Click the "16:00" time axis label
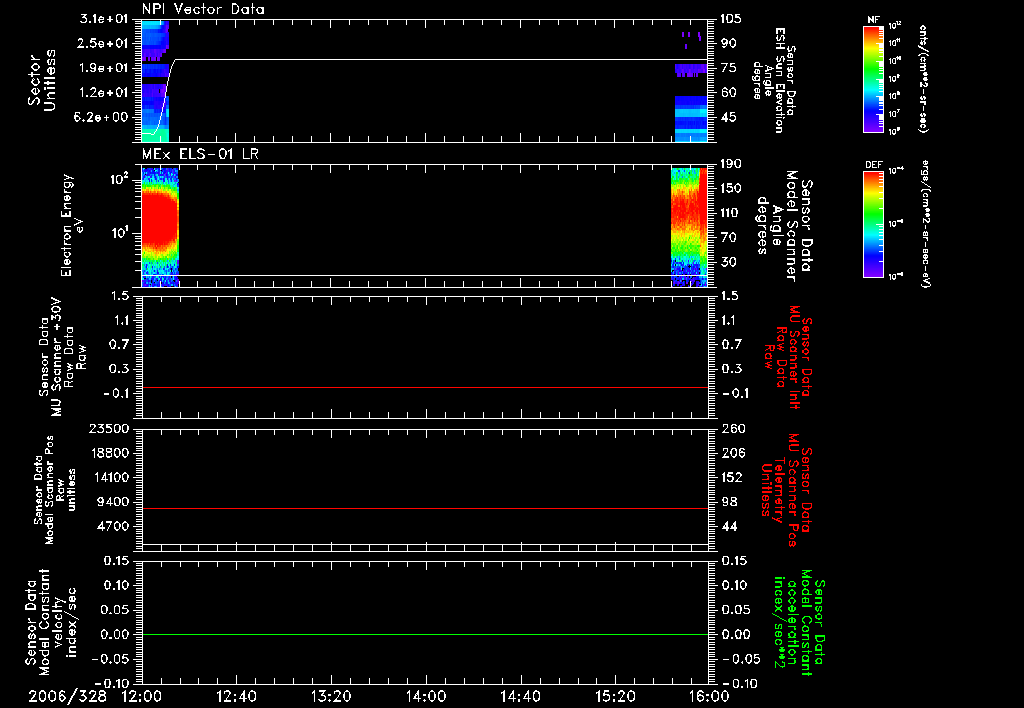The width and height of the screenshot is (1024, 708). (x=709, y=696)
